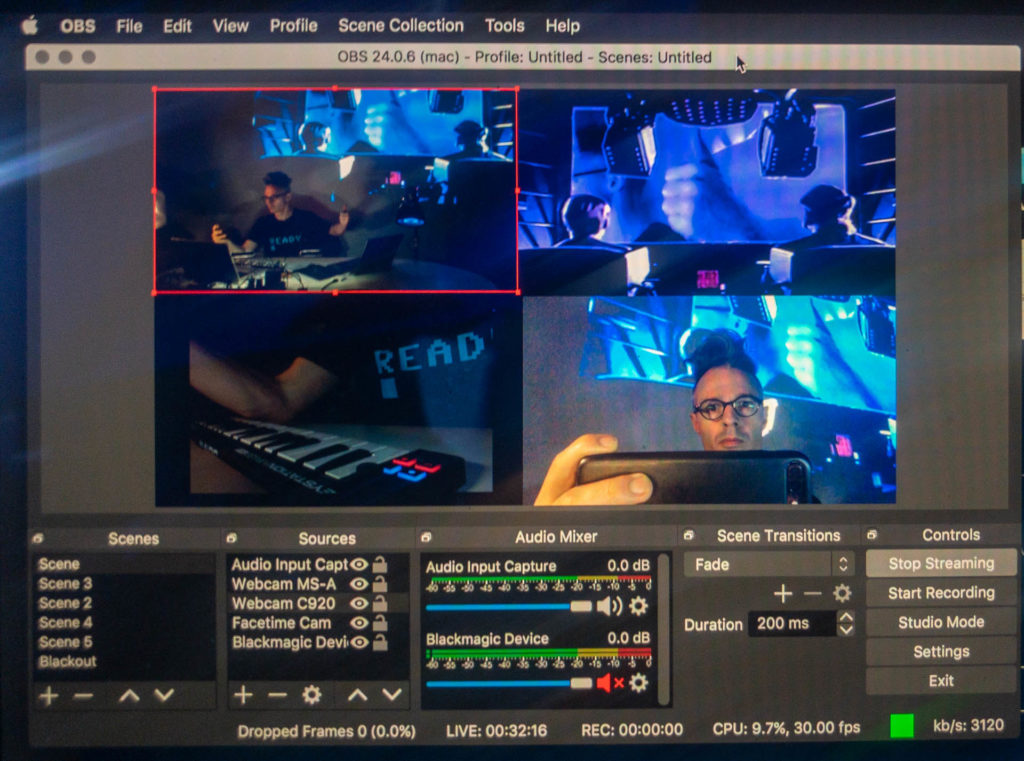Open Blackmagic Device audio settings gear
The height and width of the screenshot is (761, 1024).
coord(639,683)
